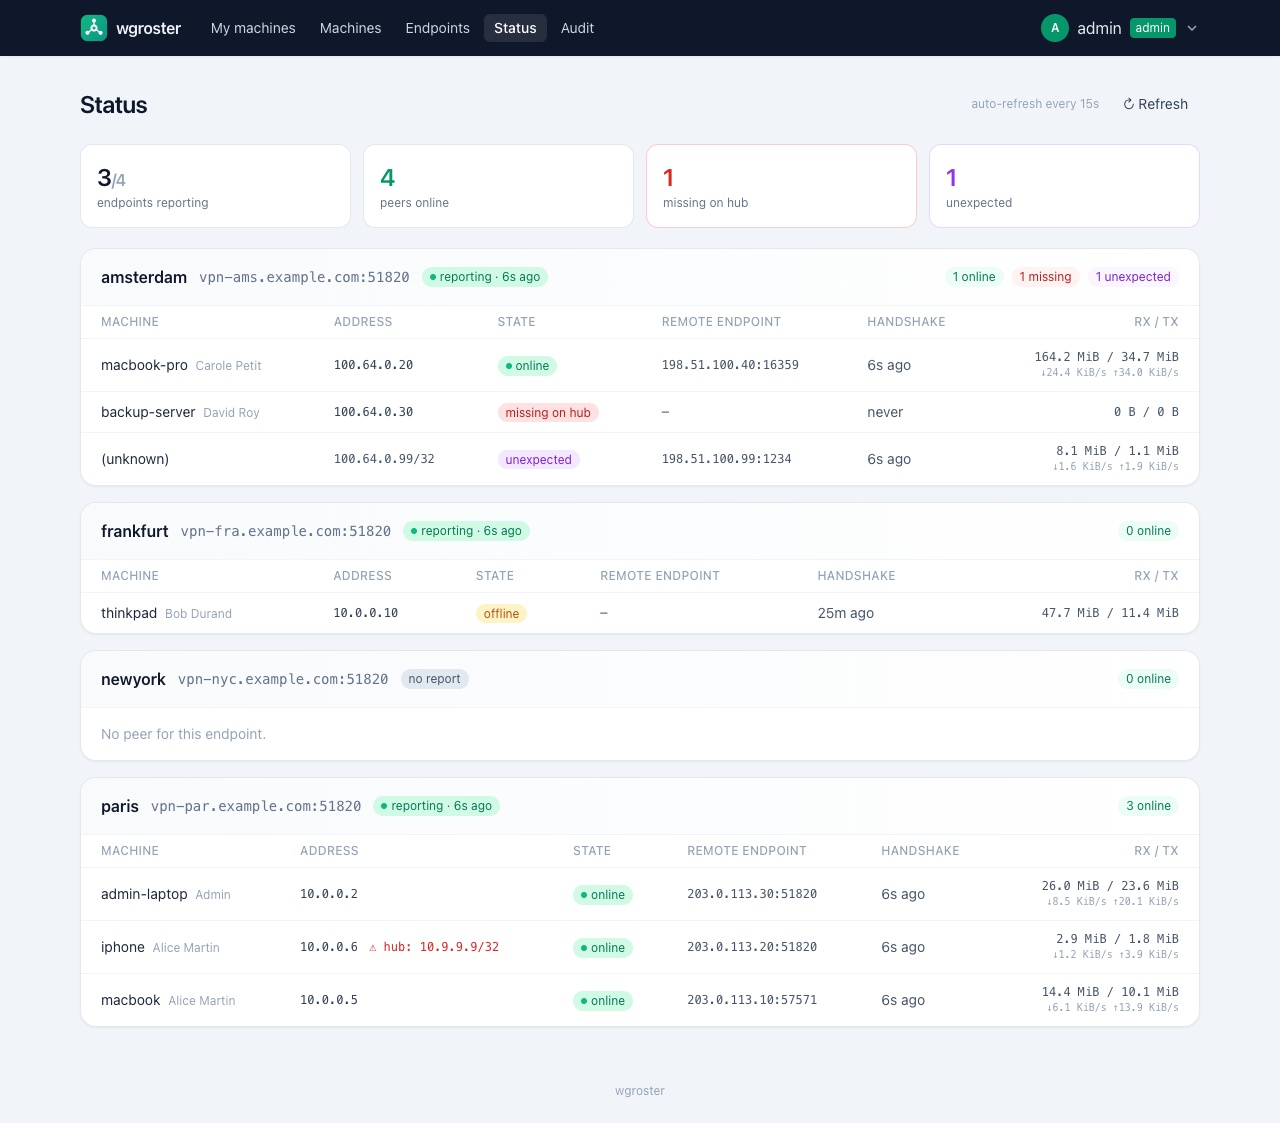The width and height of the screenshot is (1280, 1123).
Task: Click the unexpected state badge
Action: coord(538,460)
